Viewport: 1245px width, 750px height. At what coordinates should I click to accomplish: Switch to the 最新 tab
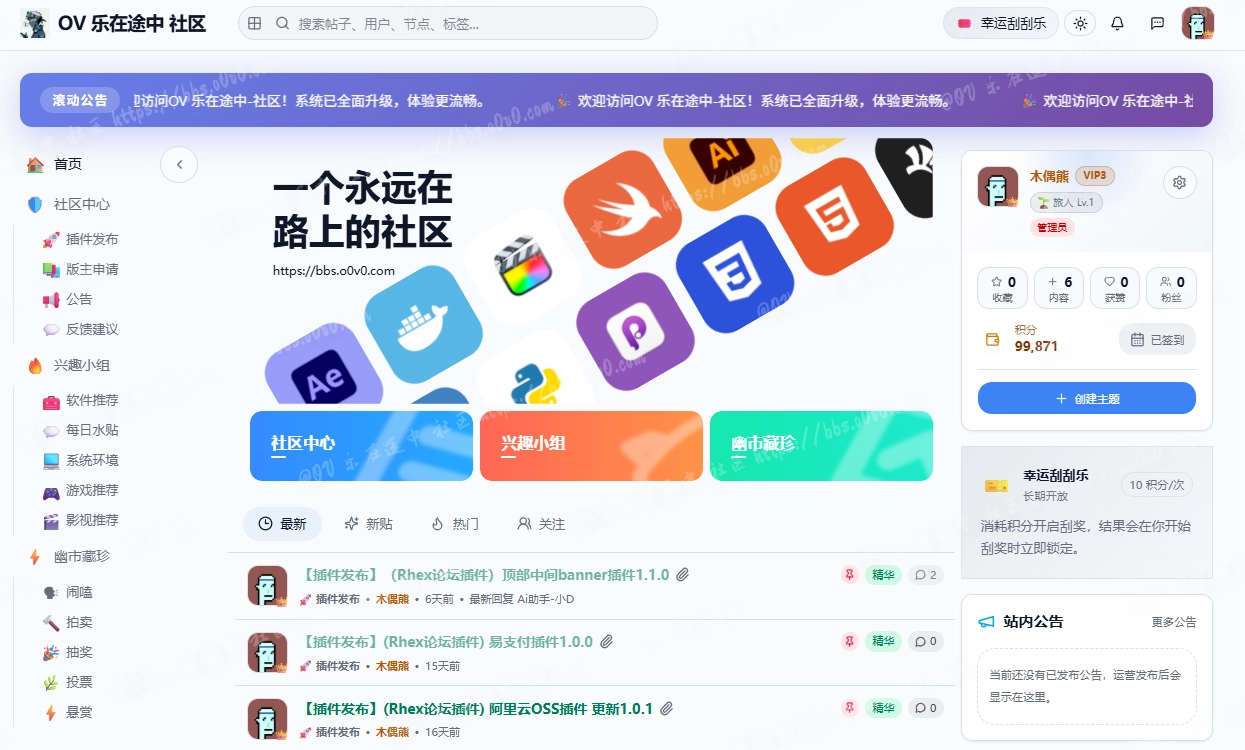point(282,524)
